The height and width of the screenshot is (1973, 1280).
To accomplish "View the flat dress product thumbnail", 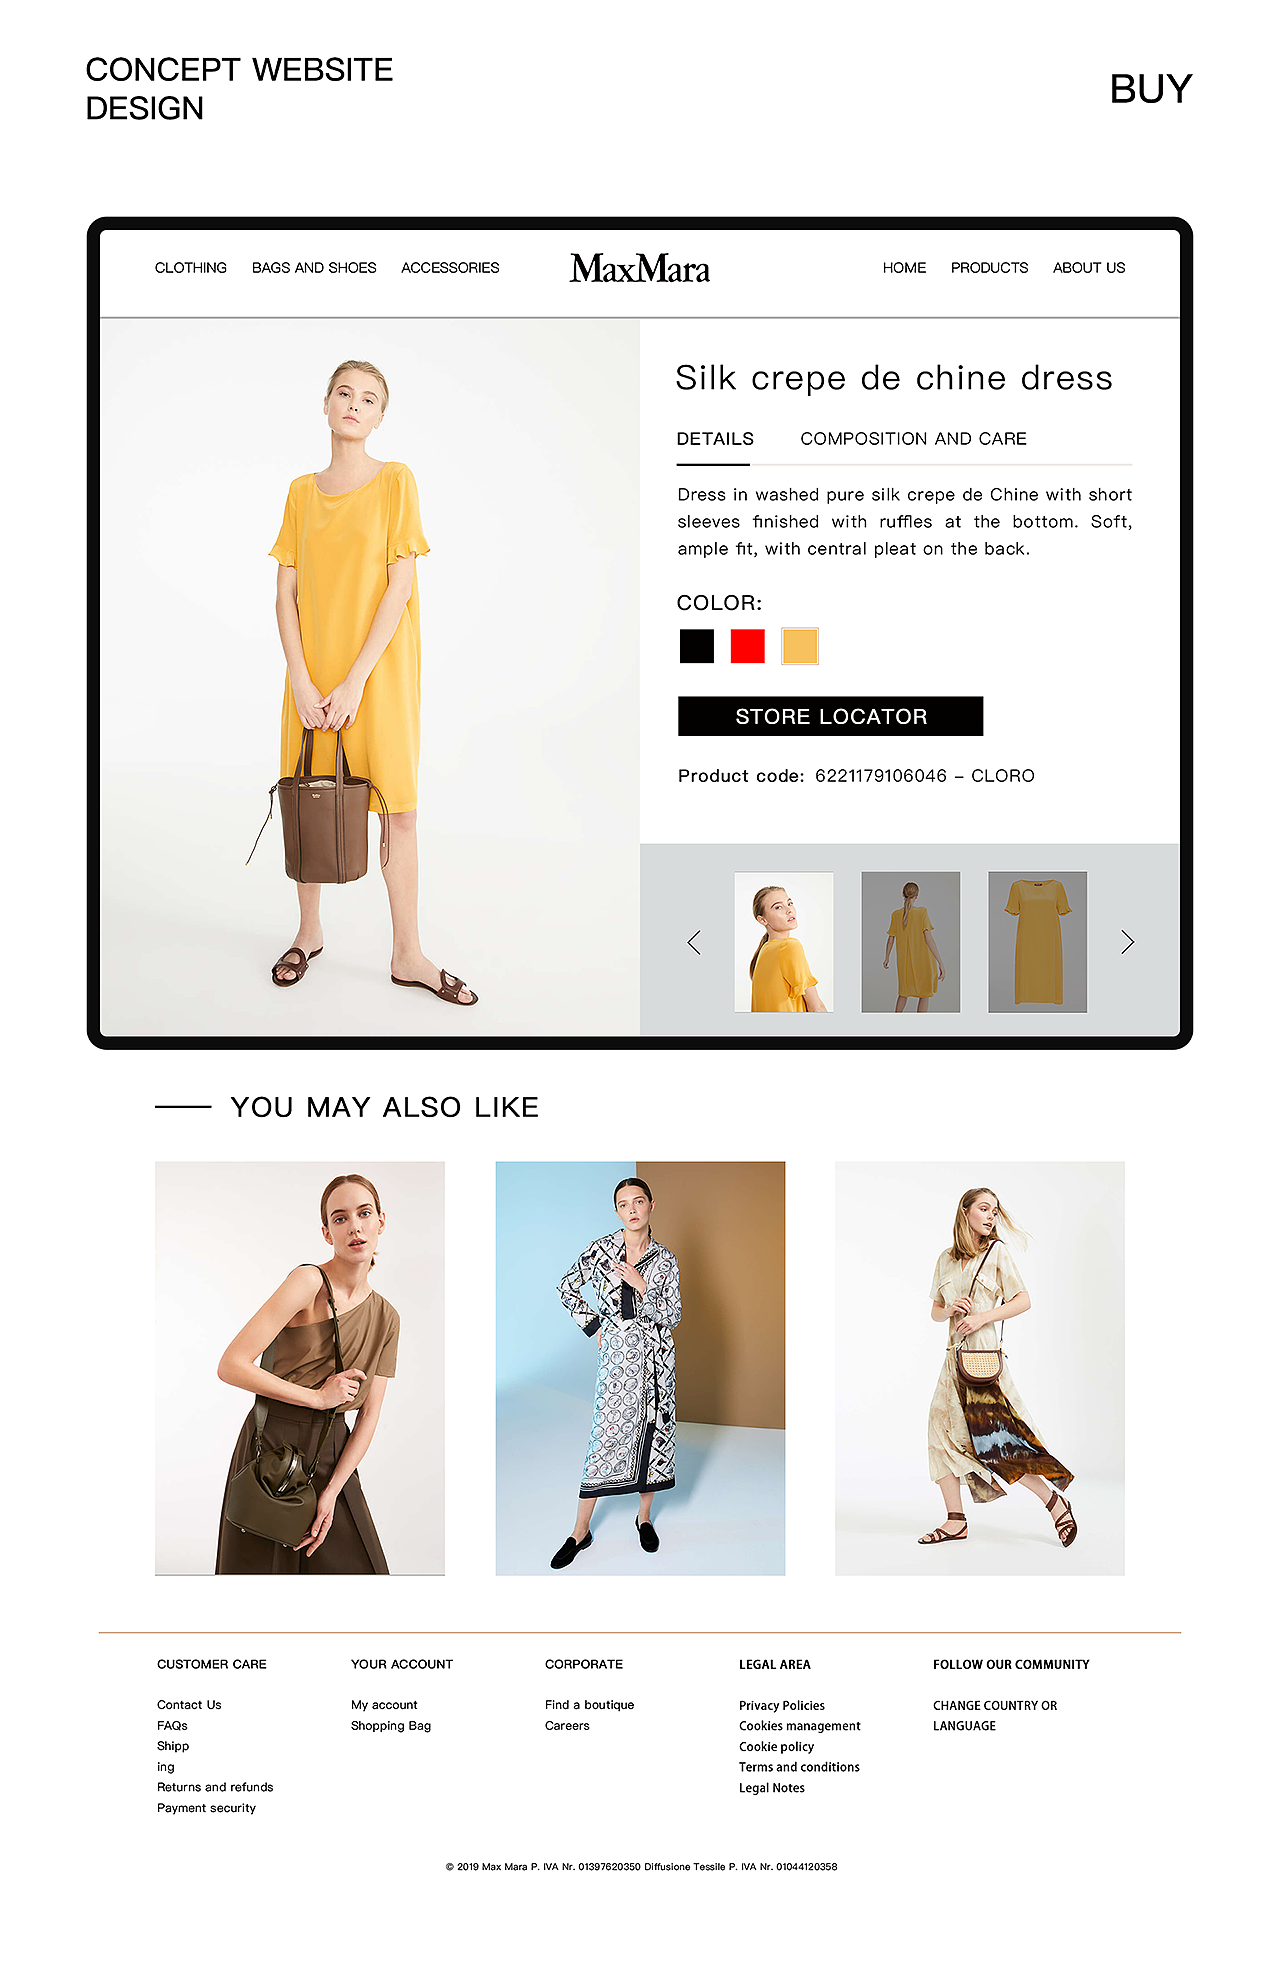I will (1038, 942).
